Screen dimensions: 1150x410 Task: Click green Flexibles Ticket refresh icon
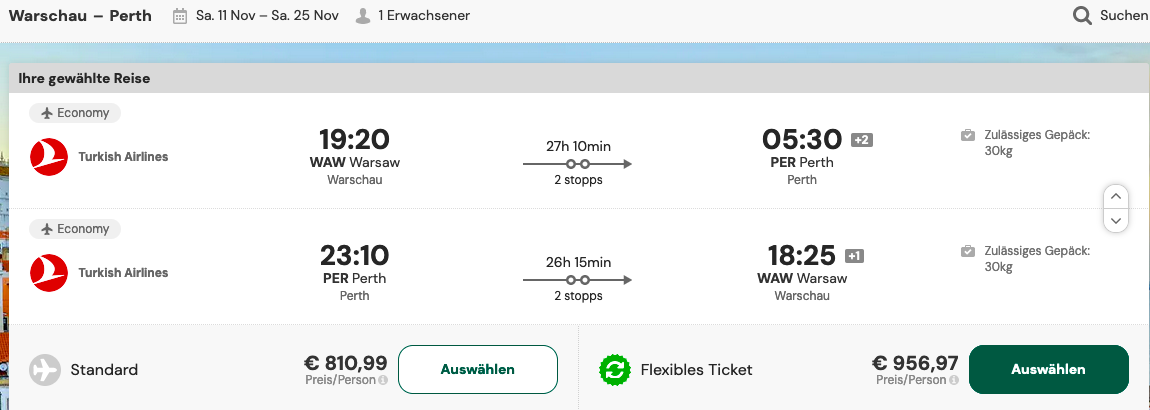point(615,370)
